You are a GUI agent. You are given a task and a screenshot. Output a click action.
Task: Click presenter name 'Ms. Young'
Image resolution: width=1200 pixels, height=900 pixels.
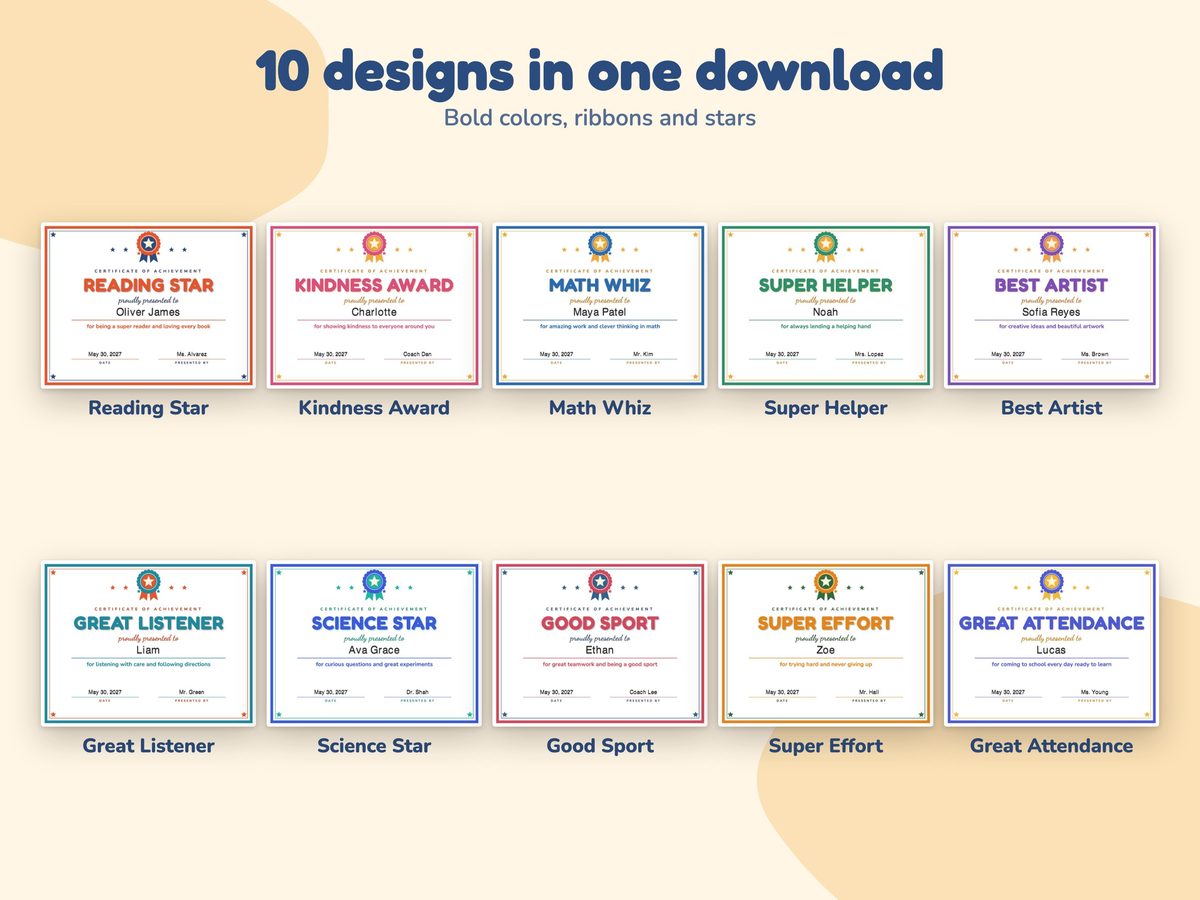pos(1096,692)
